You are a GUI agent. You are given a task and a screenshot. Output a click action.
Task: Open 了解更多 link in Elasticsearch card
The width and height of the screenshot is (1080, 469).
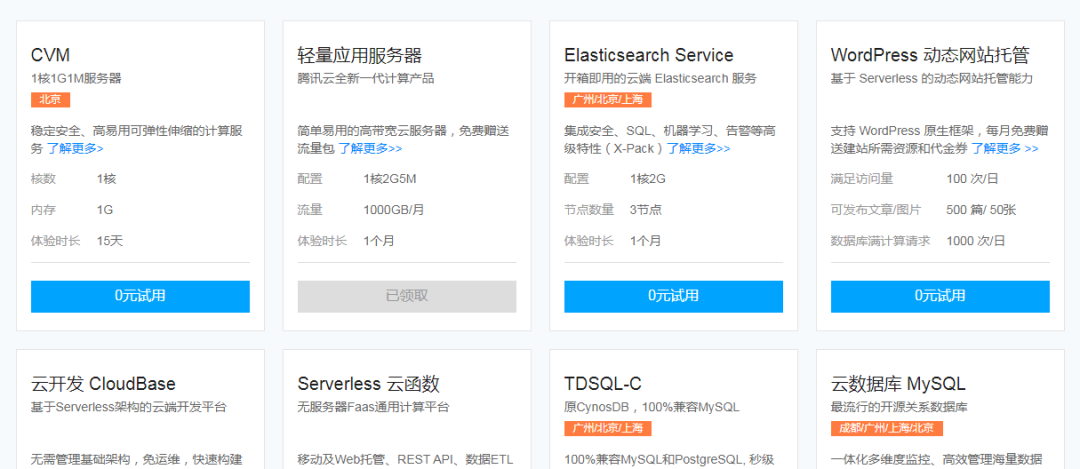[698, 148]
